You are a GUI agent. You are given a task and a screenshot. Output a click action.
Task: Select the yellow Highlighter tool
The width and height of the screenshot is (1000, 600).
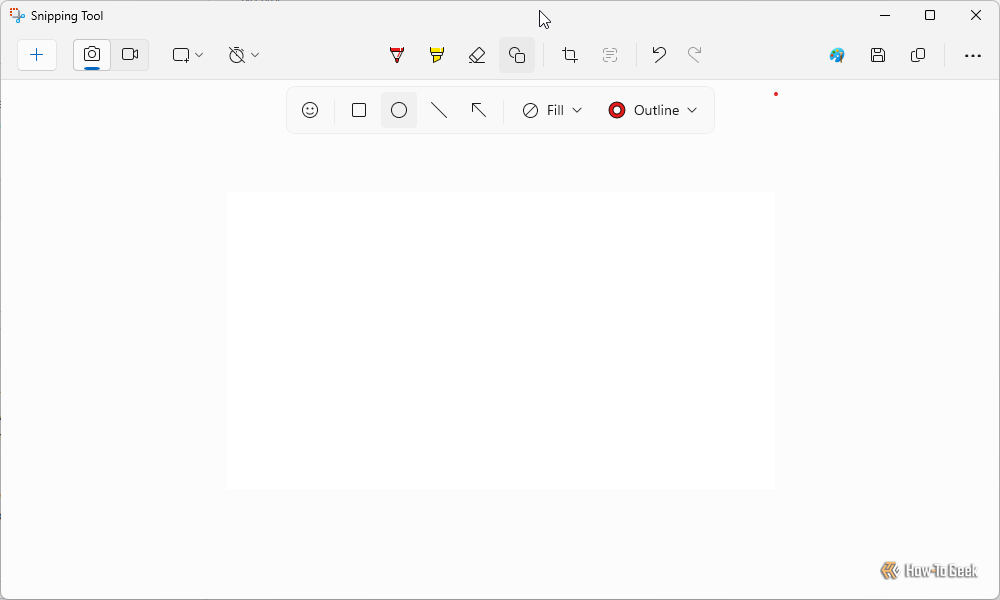tap(437, 55)
